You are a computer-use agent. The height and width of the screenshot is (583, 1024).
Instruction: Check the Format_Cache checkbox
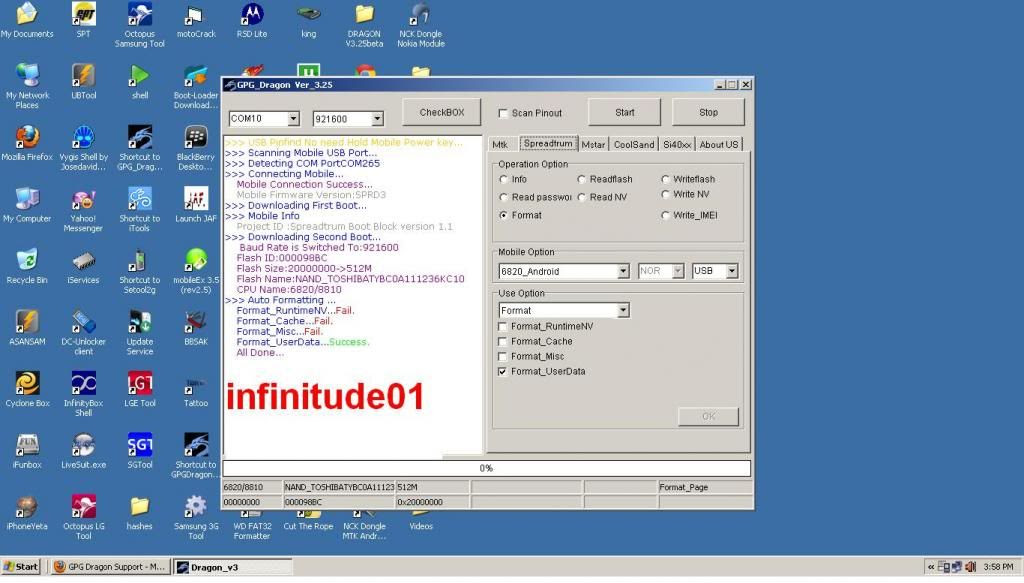click(x=502, y=341)
